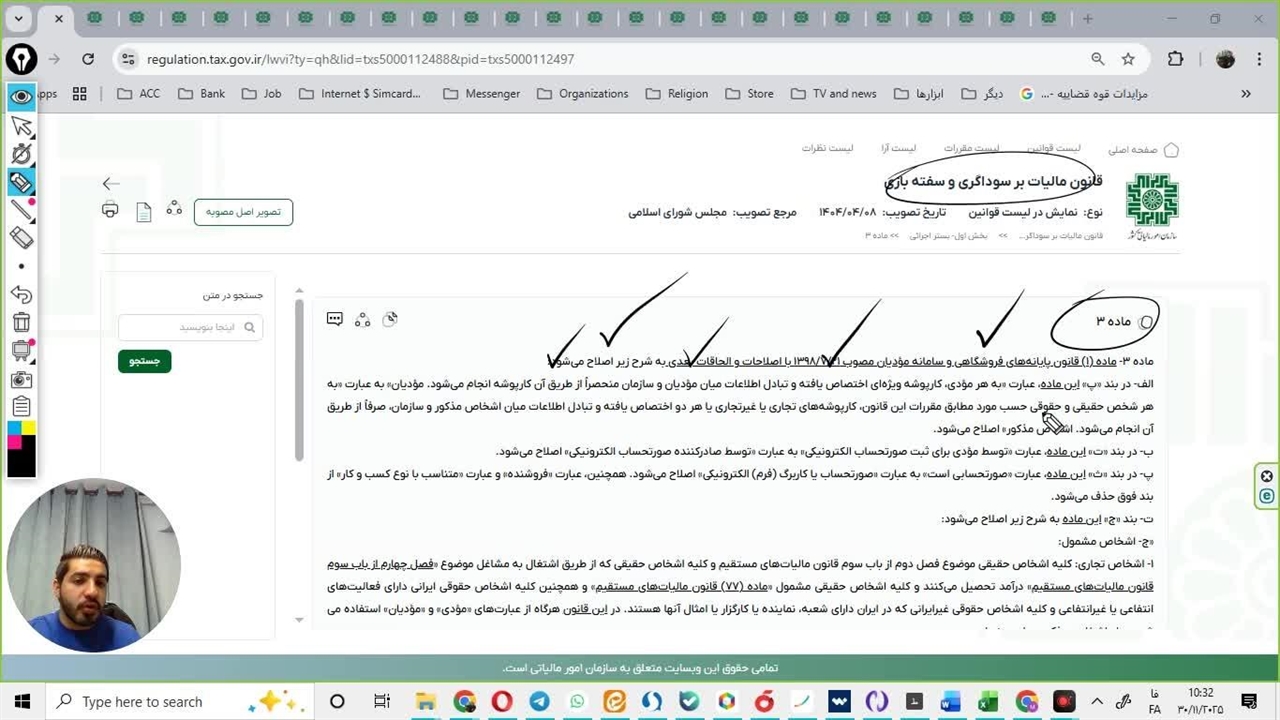The image size is (1280, 720).
Task: Select the highlighter pen tool
Action: coord(21,182)
